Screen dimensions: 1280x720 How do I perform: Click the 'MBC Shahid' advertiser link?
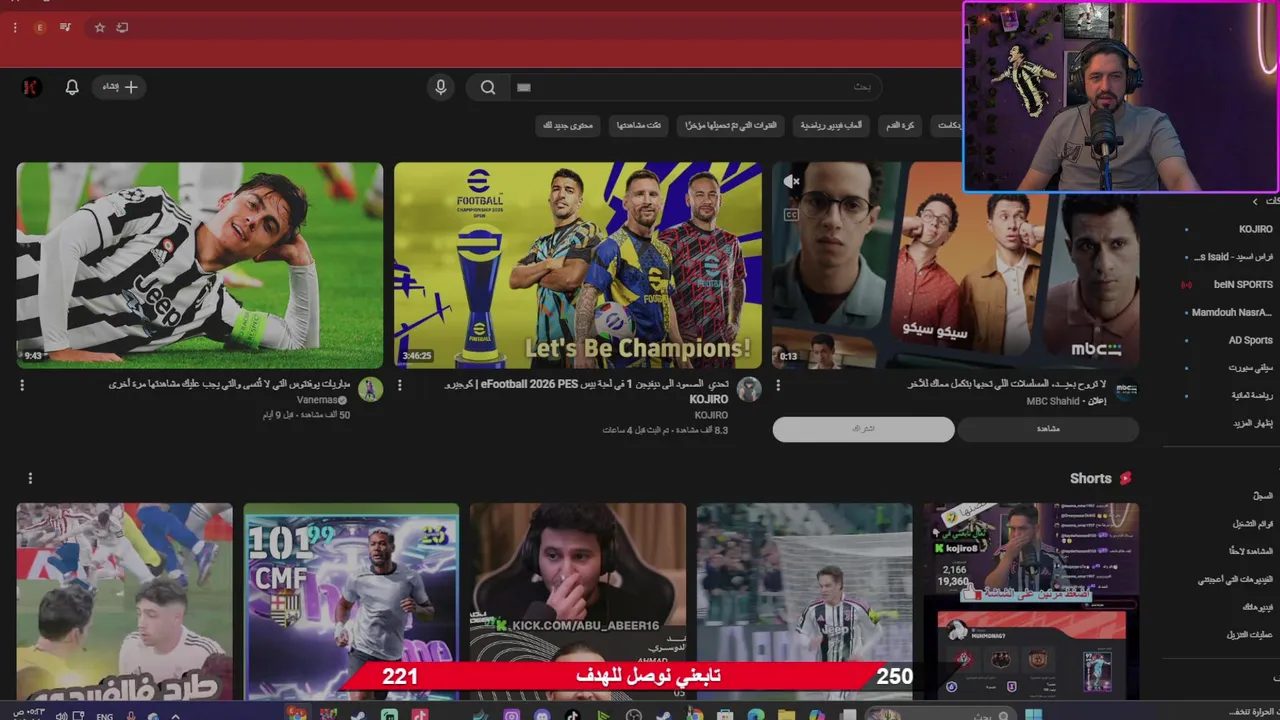1053,401
